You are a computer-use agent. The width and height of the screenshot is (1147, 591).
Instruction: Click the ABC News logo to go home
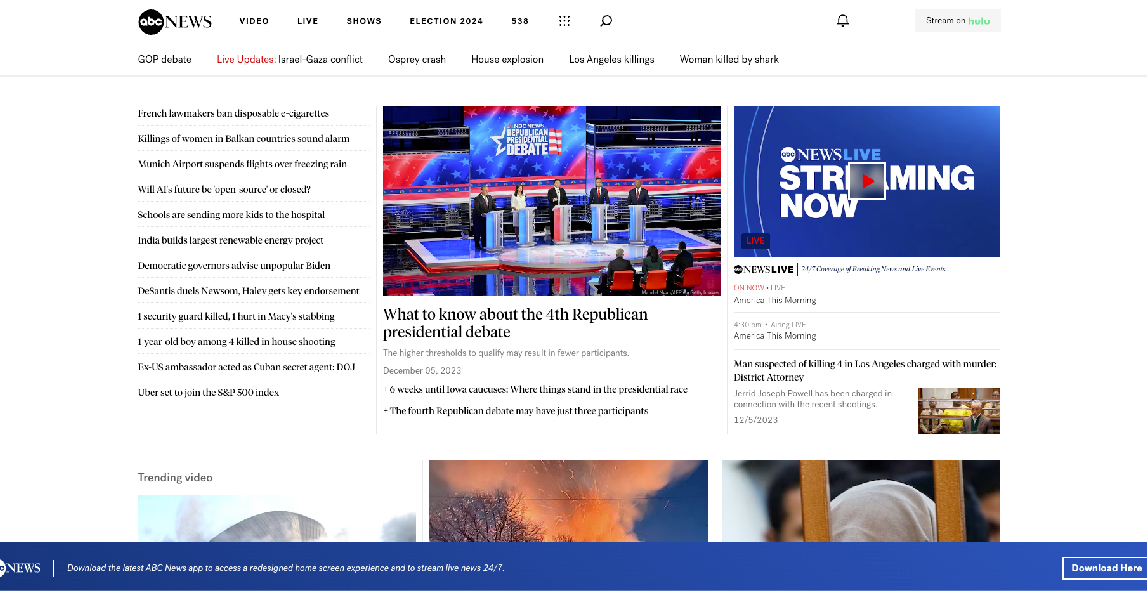173,21
